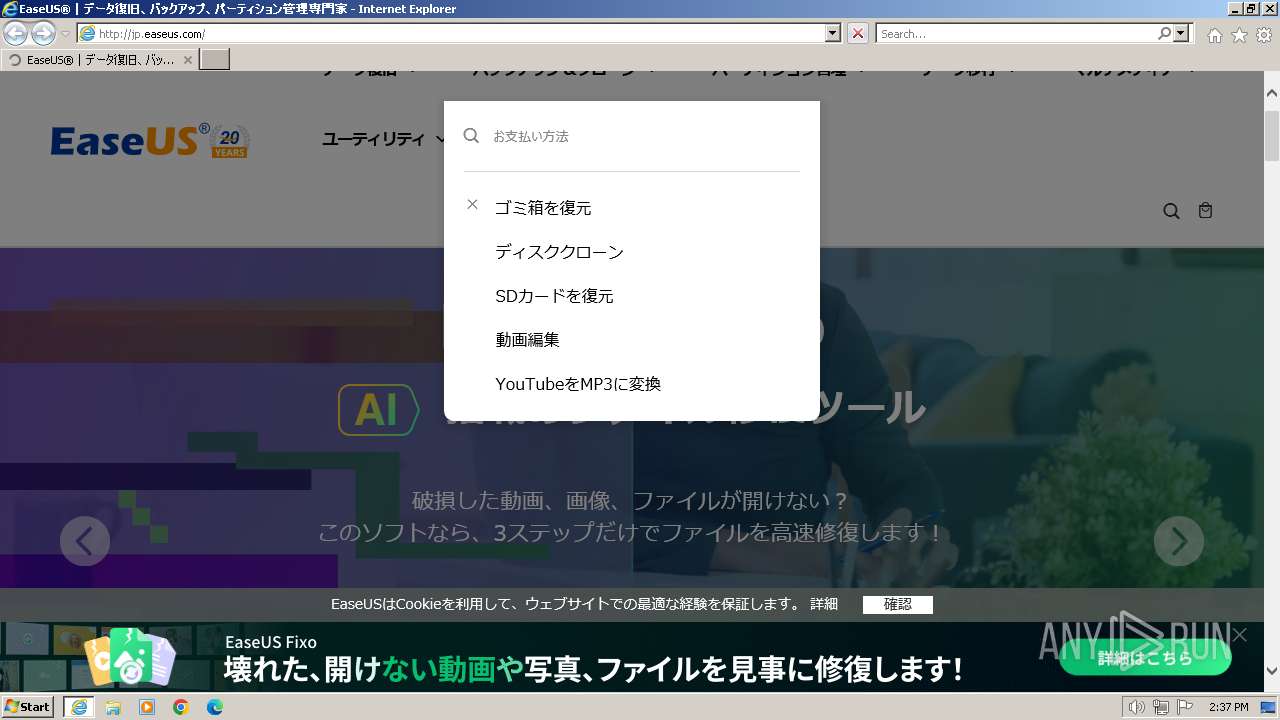The image size is (1280, 720).
Task: Click the Action Center flag icon
Action: (x=1185, y=707)
